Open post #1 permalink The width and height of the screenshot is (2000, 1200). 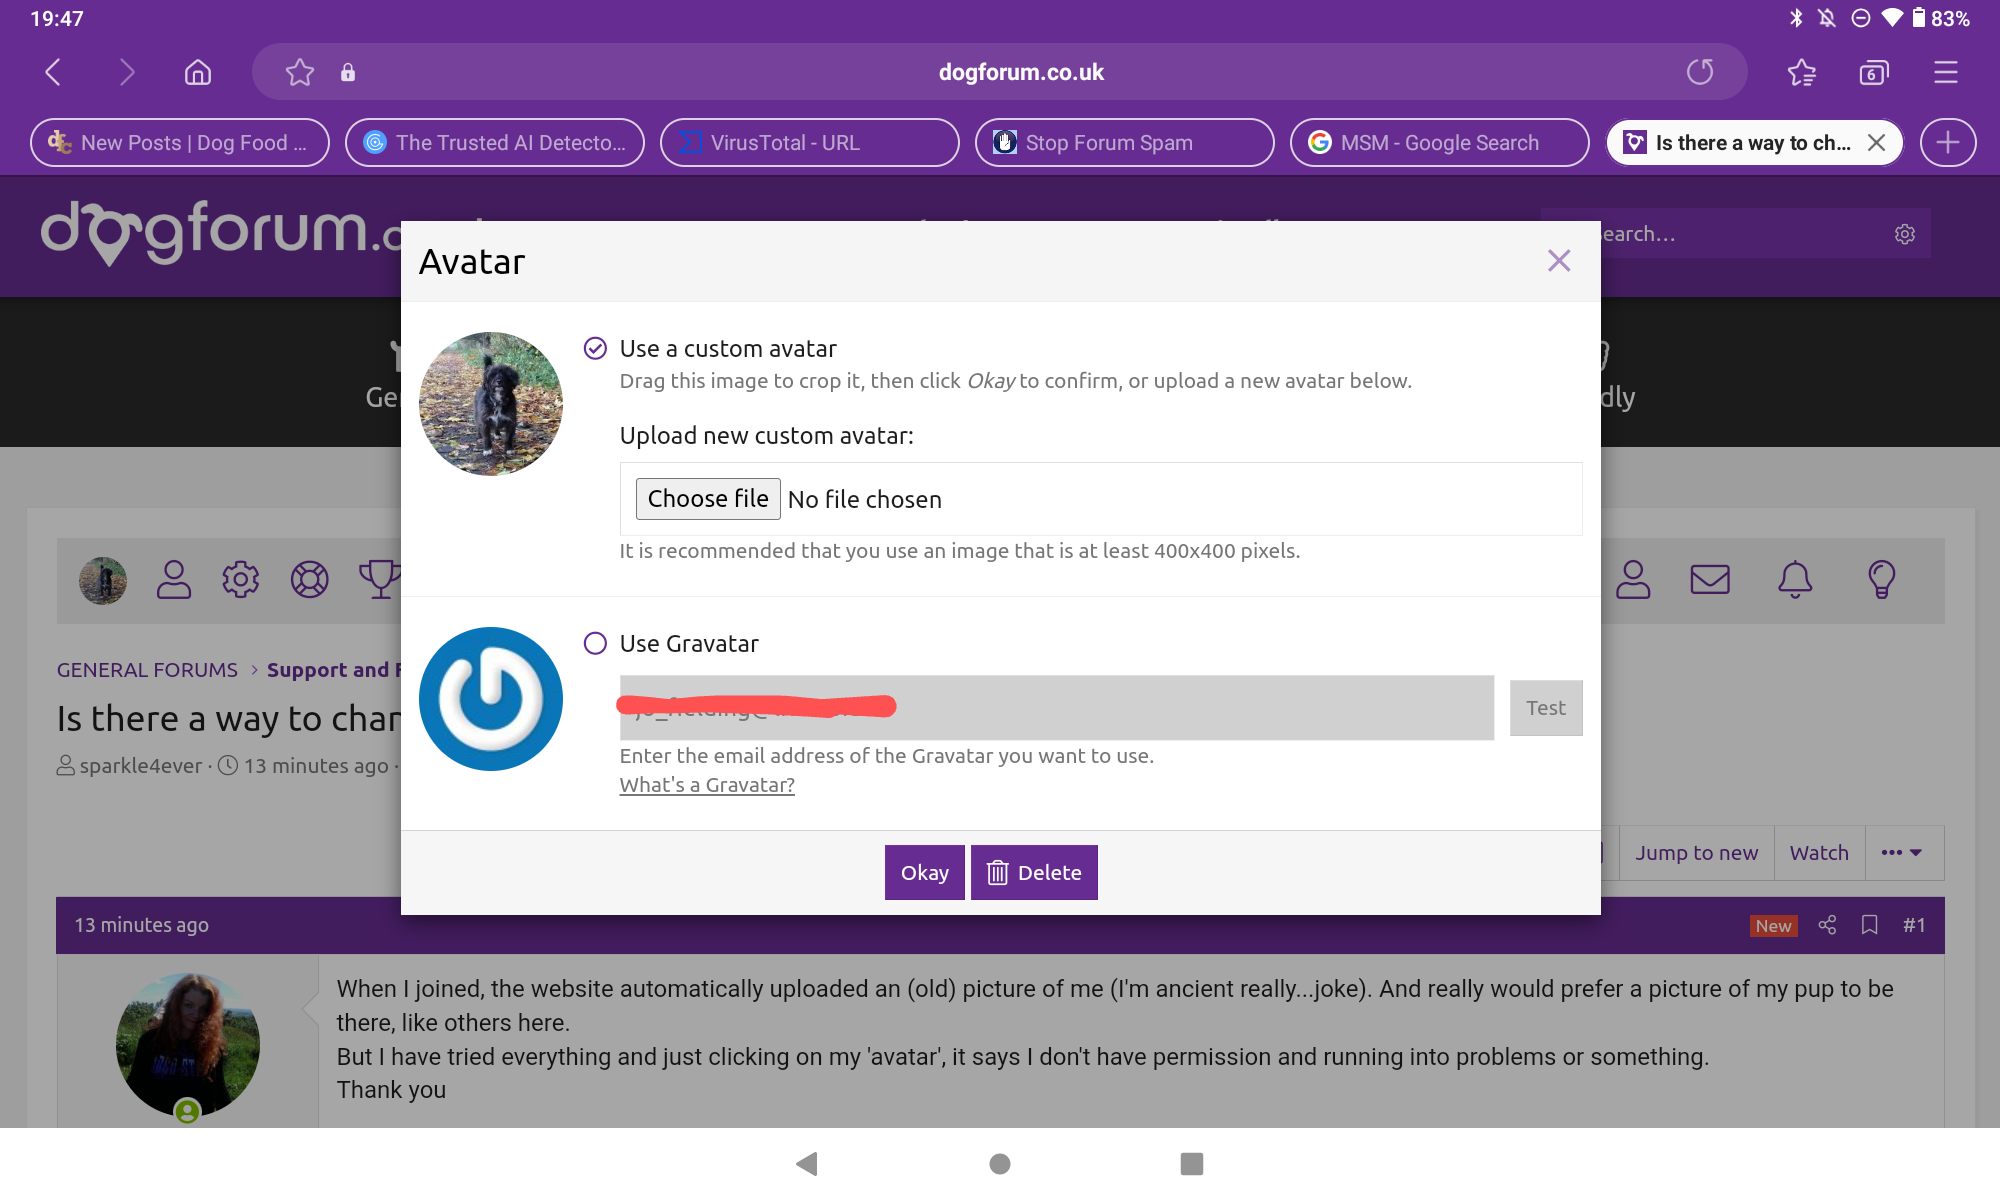point(1914,925)
